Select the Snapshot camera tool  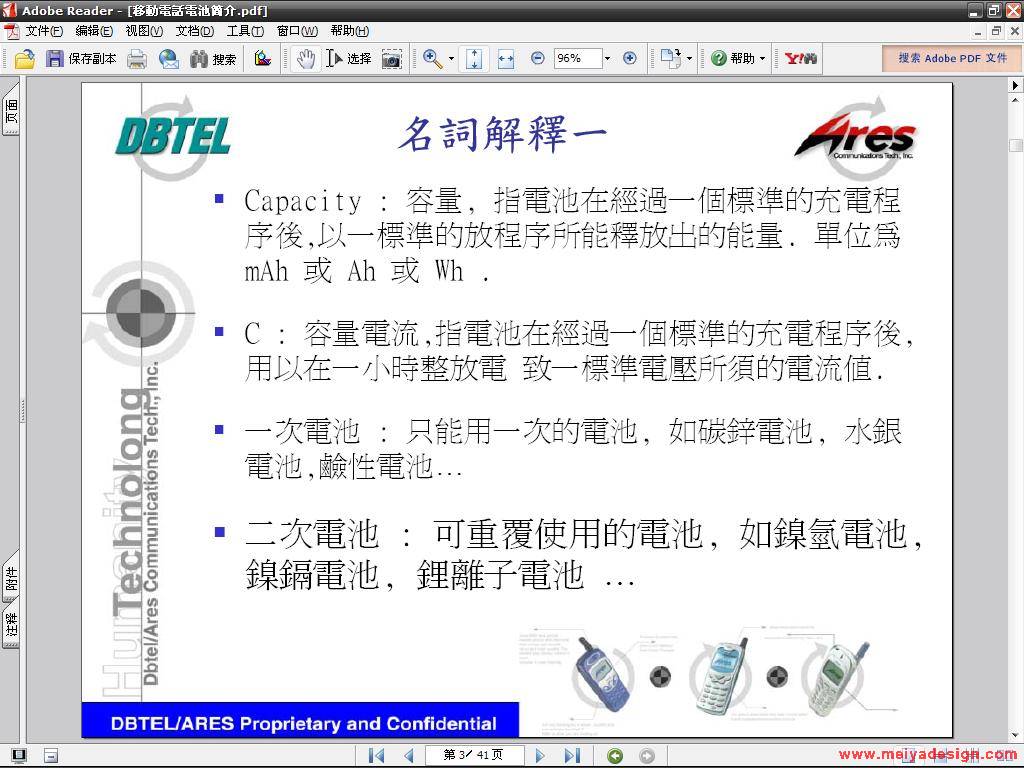(391, 59)
